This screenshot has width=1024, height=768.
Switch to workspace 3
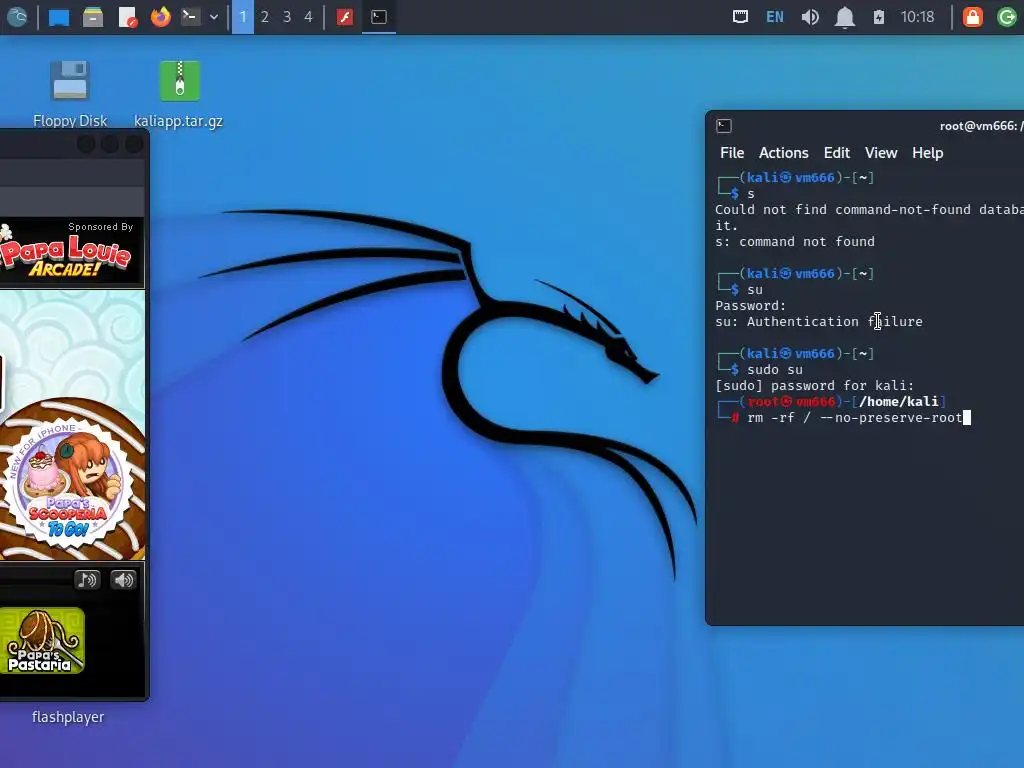click(x=287, y=17)
